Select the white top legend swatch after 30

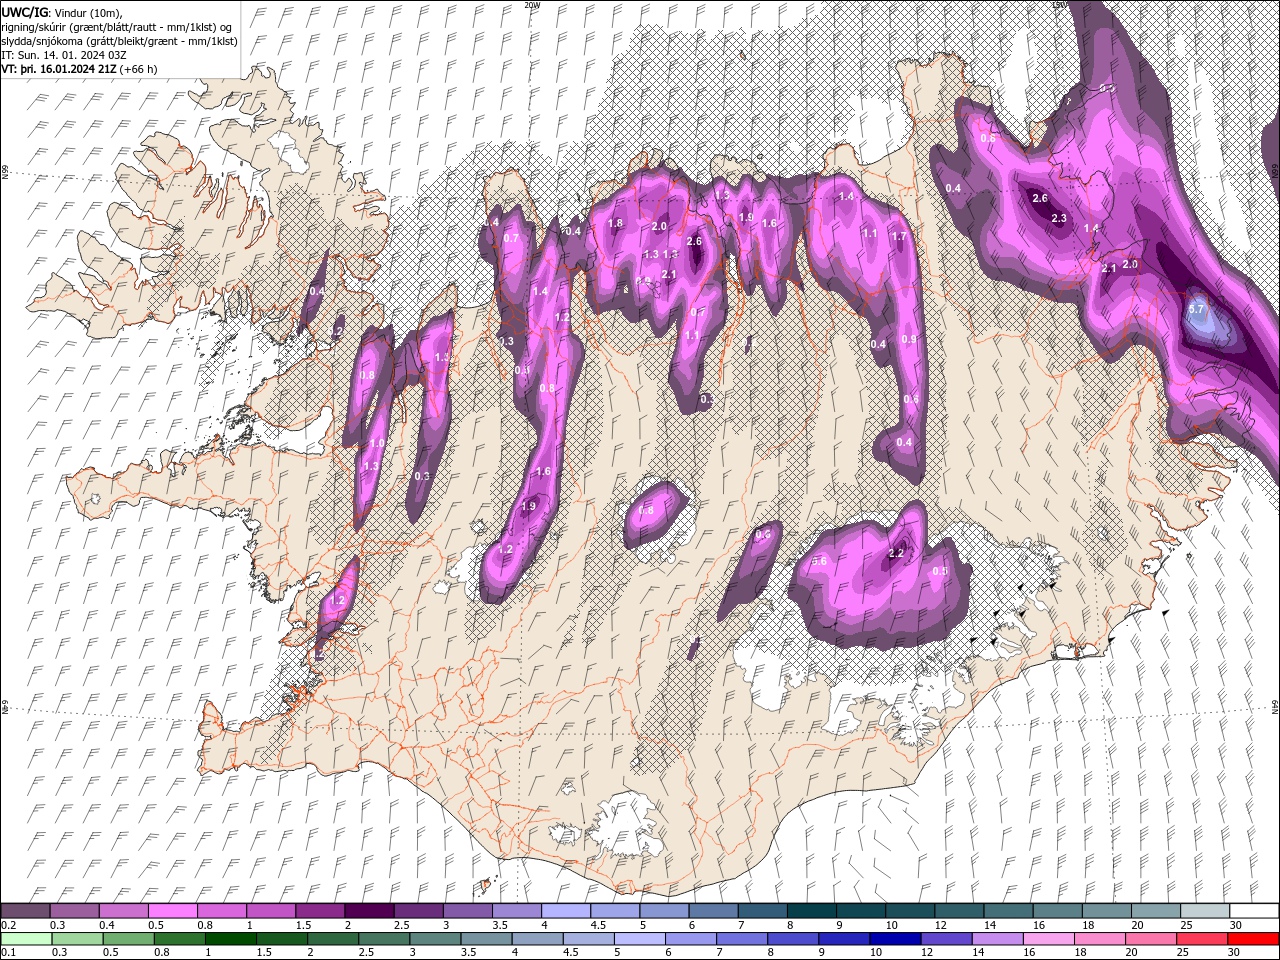point(1253,911)
